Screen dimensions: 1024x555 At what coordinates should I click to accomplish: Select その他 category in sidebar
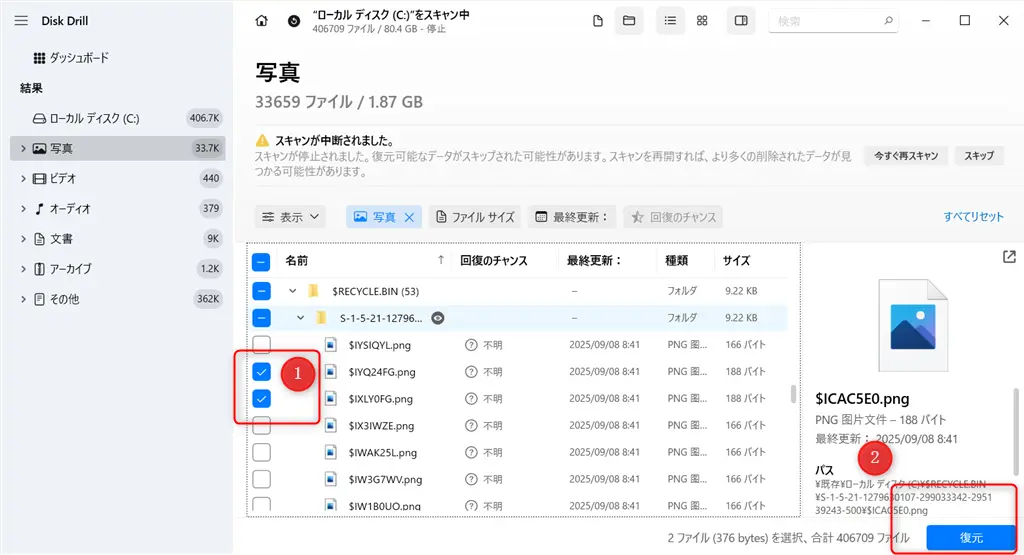pyautogui.click(x=118, y=298)
